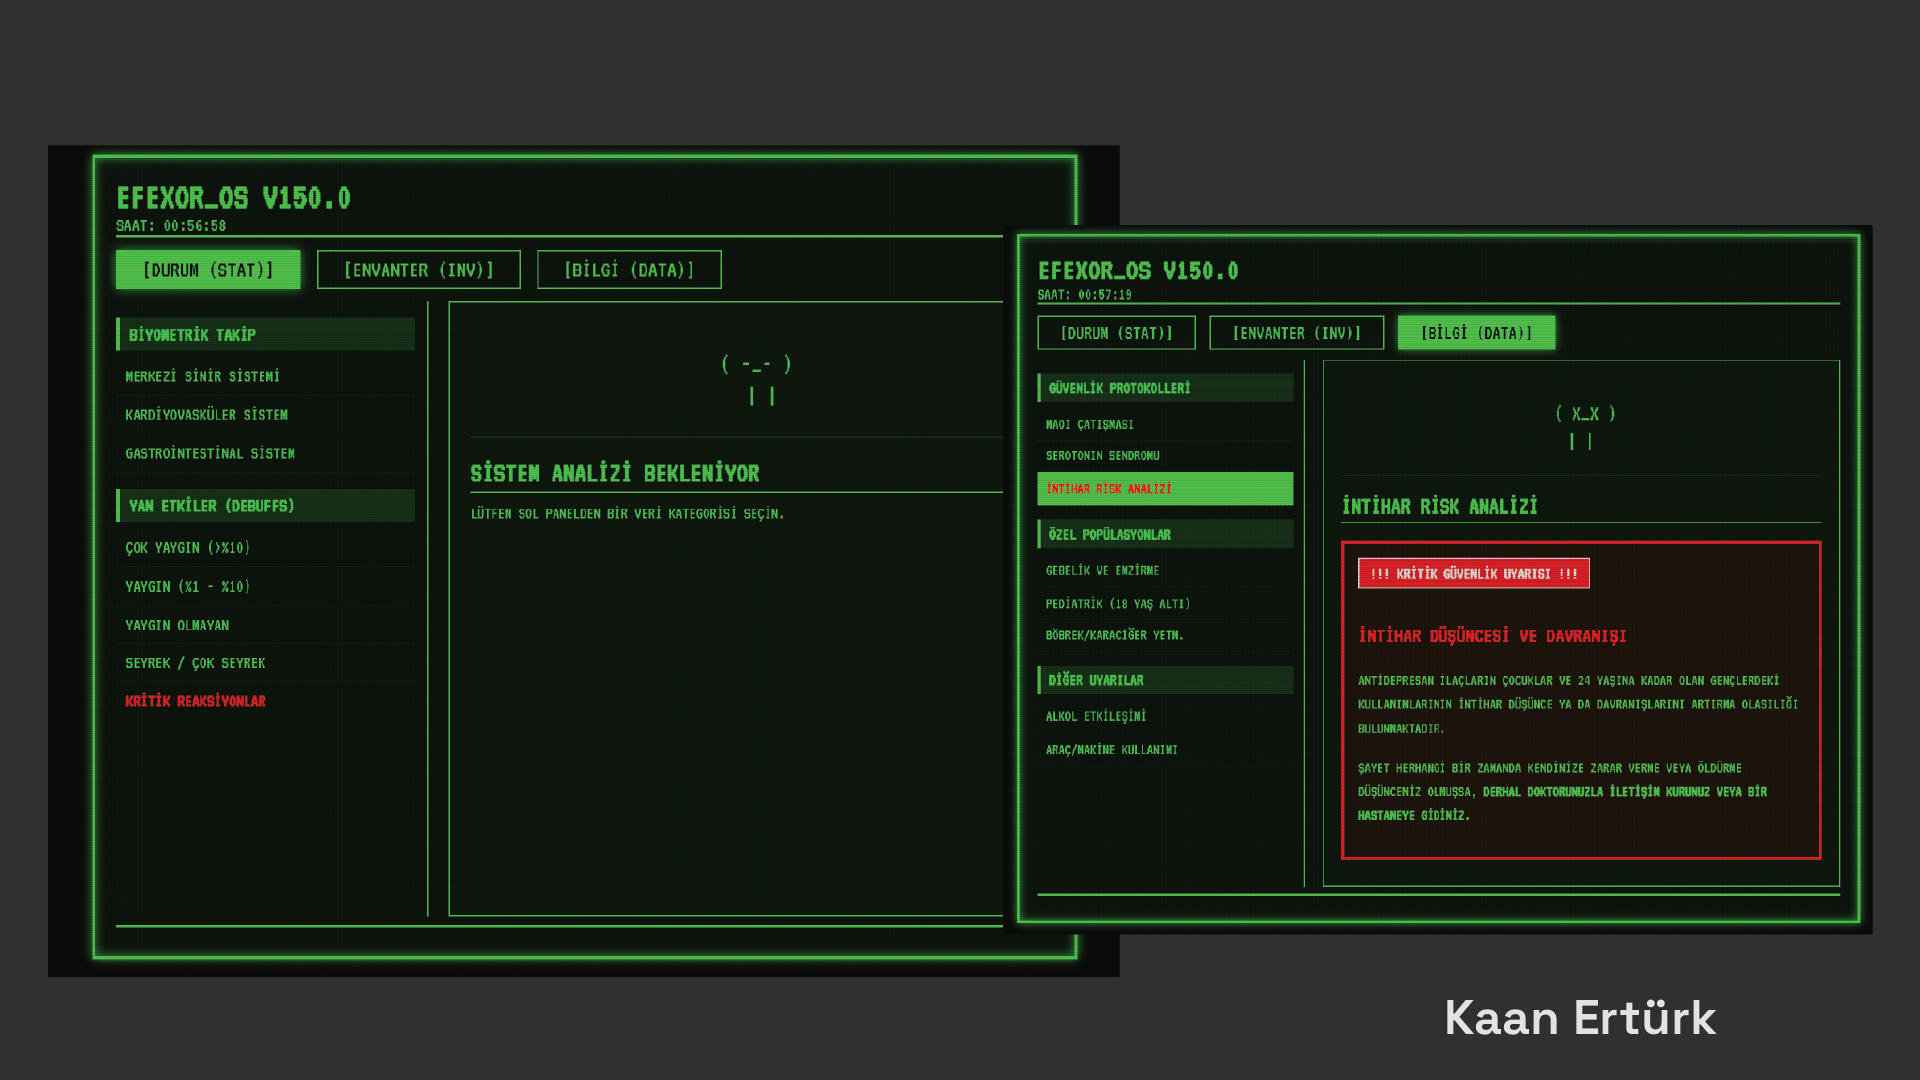Select Merkezi Sinir Sistemi entry
Viewport: 1920px width, 1080px height.
tap(265, 377)
